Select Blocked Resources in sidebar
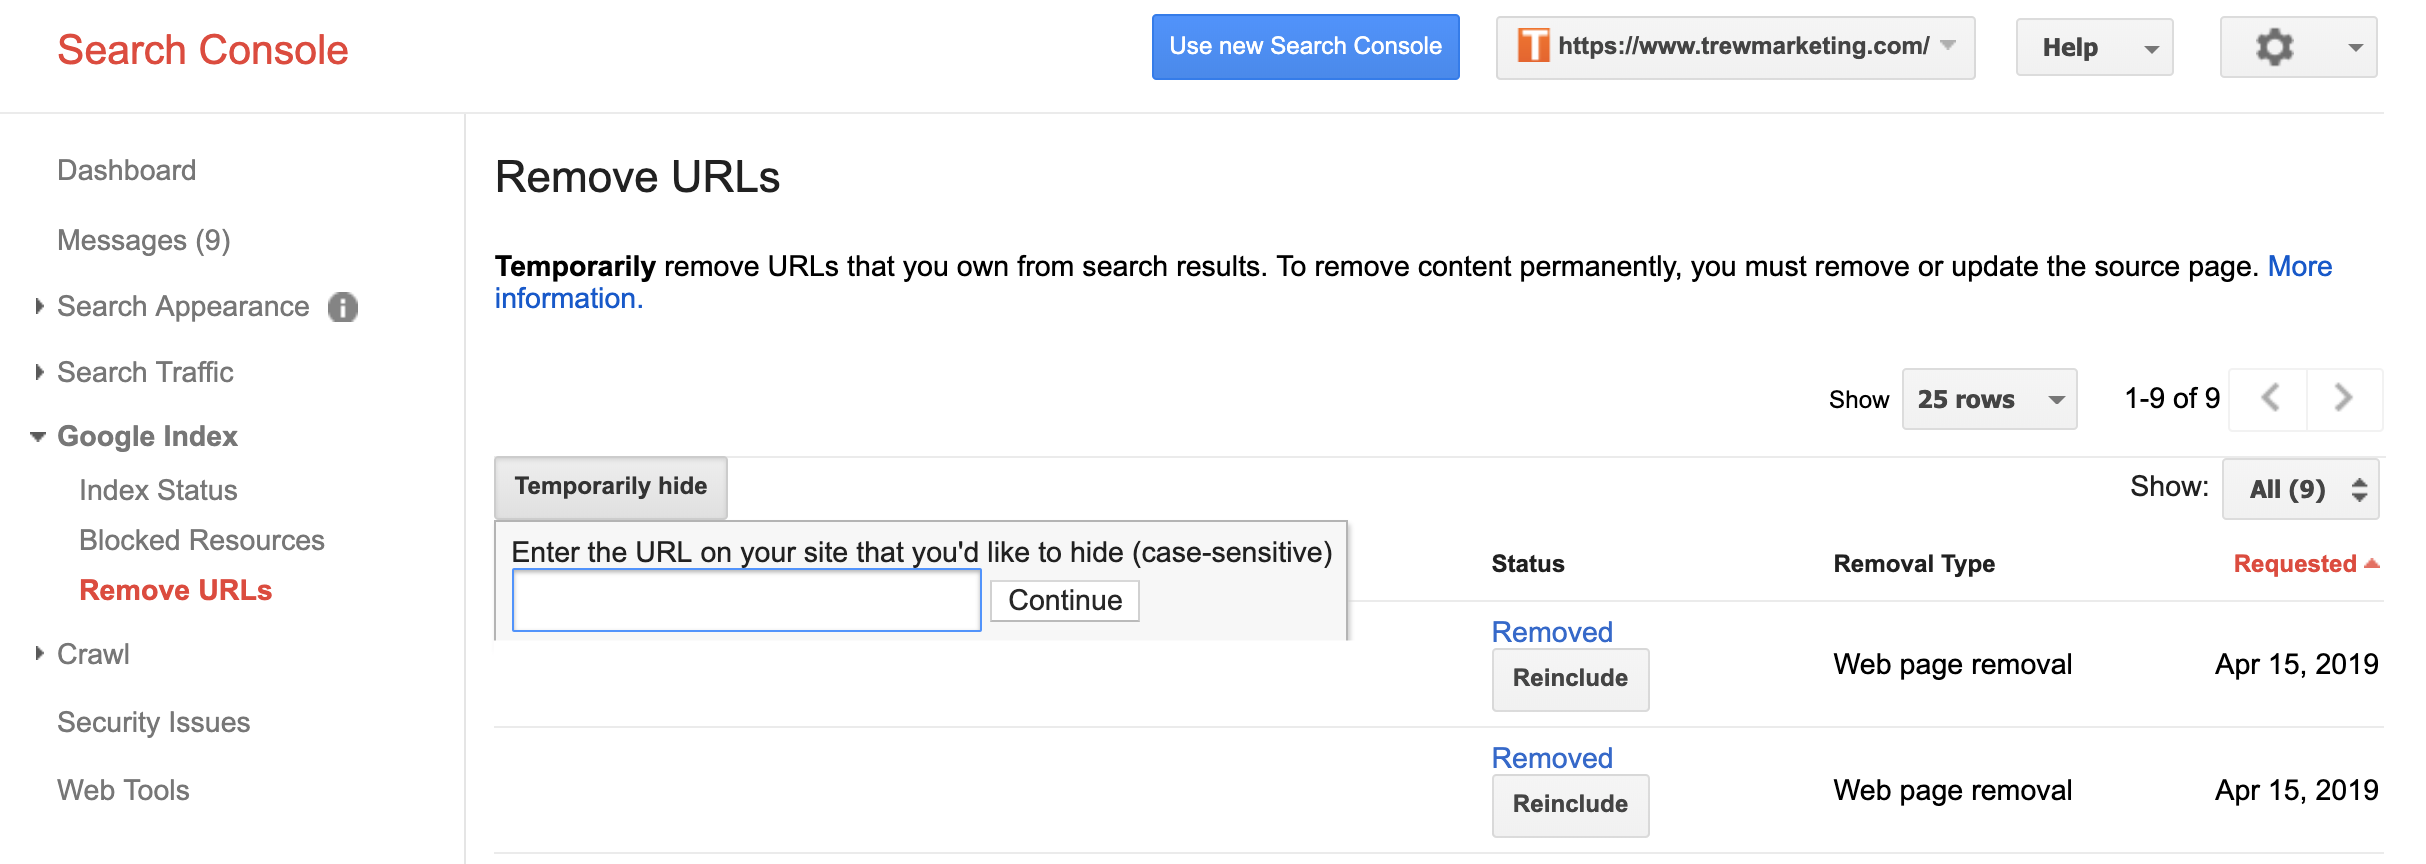 point(202,540)
